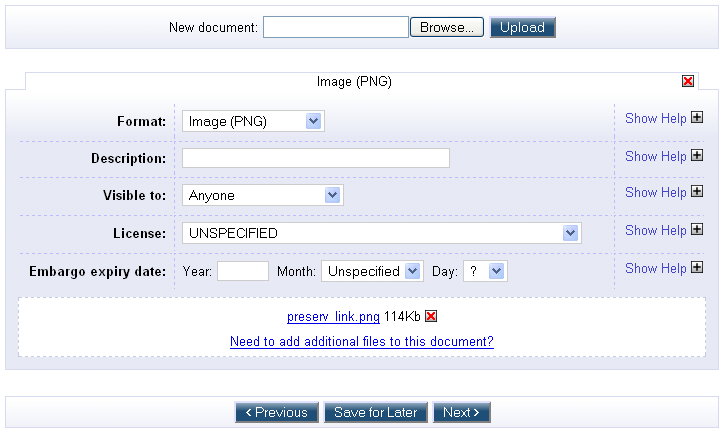Viewport: 724px width, 434px height.
Task: Click the Browse button
Action: (x=447, y=27)
